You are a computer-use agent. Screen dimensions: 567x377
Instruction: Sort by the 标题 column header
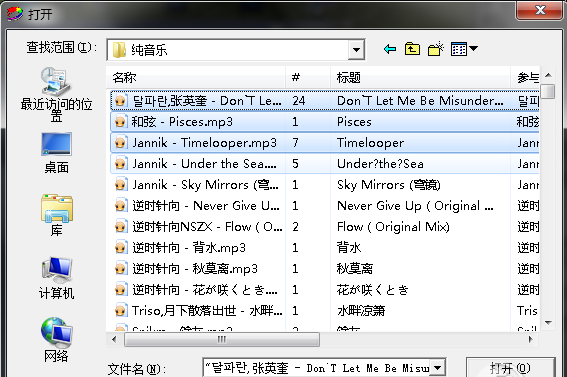(x=420, y=77)
